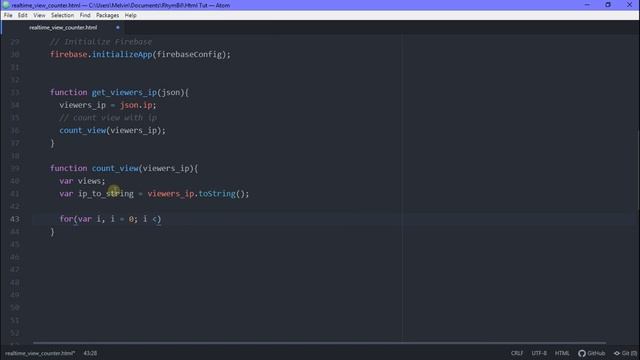Minimize the Atom window

[x=587, y=5]
